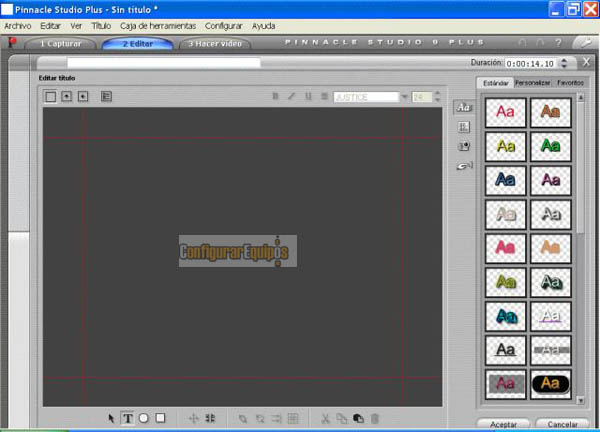Click the justify grid icon in bottom toolbar

(x=293, y=419)
